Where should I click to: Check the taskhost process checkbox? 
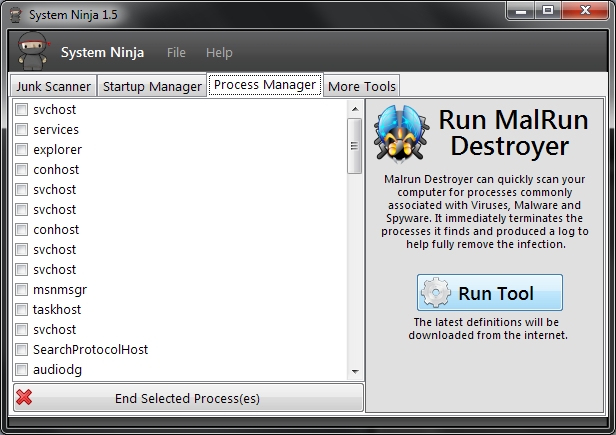pyautogui.click(x=22, y=310)
